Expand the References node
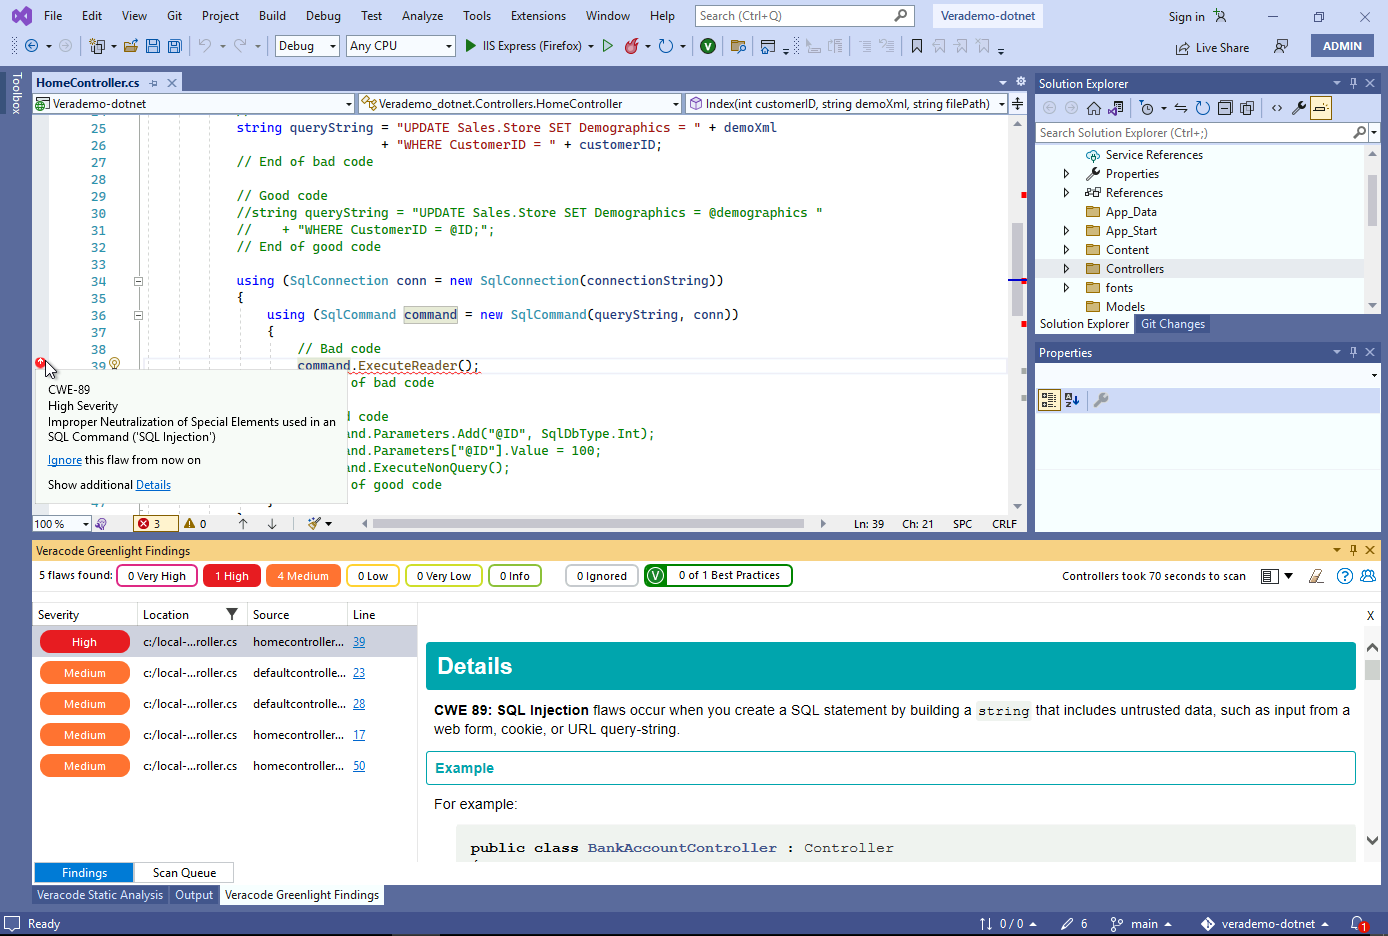1388x936 pixels. click(1066, 193)
